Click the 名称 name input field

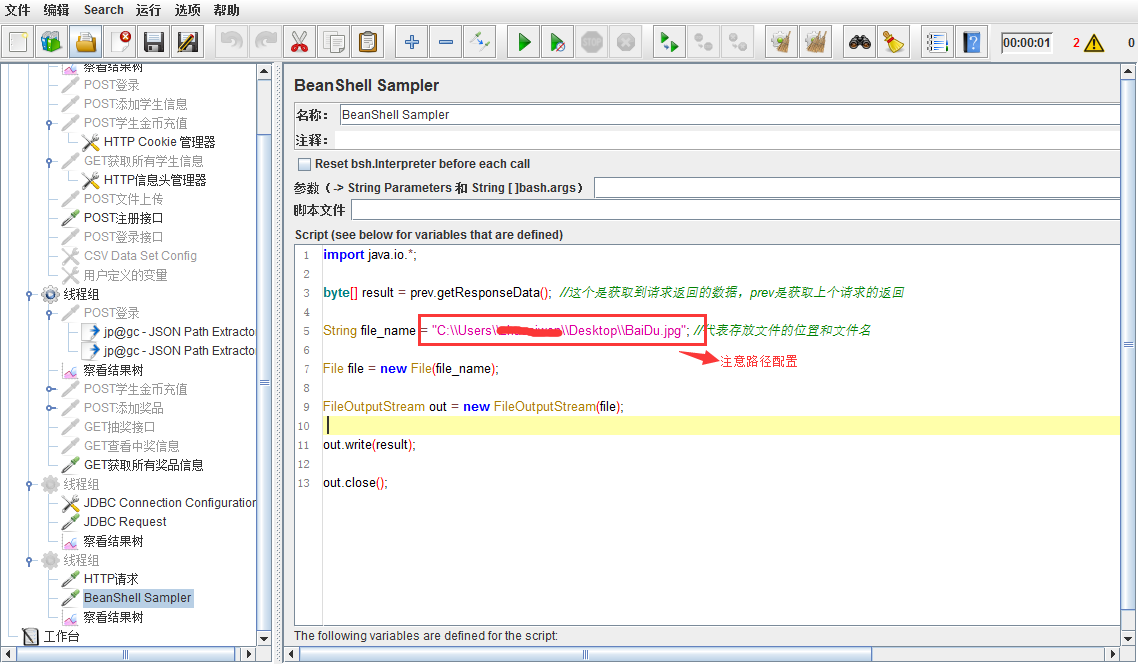click(x=728, y=115)
